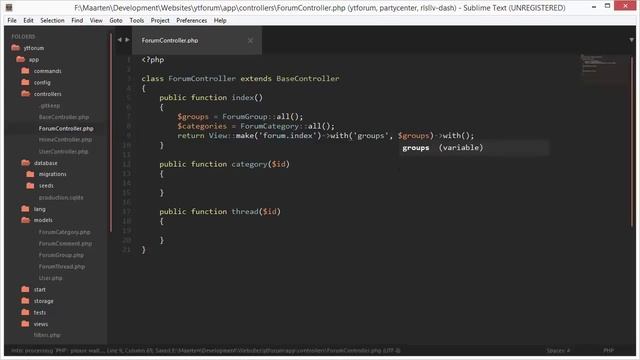Open the Tools menu
640x360 pixels.
pos(137,20)
